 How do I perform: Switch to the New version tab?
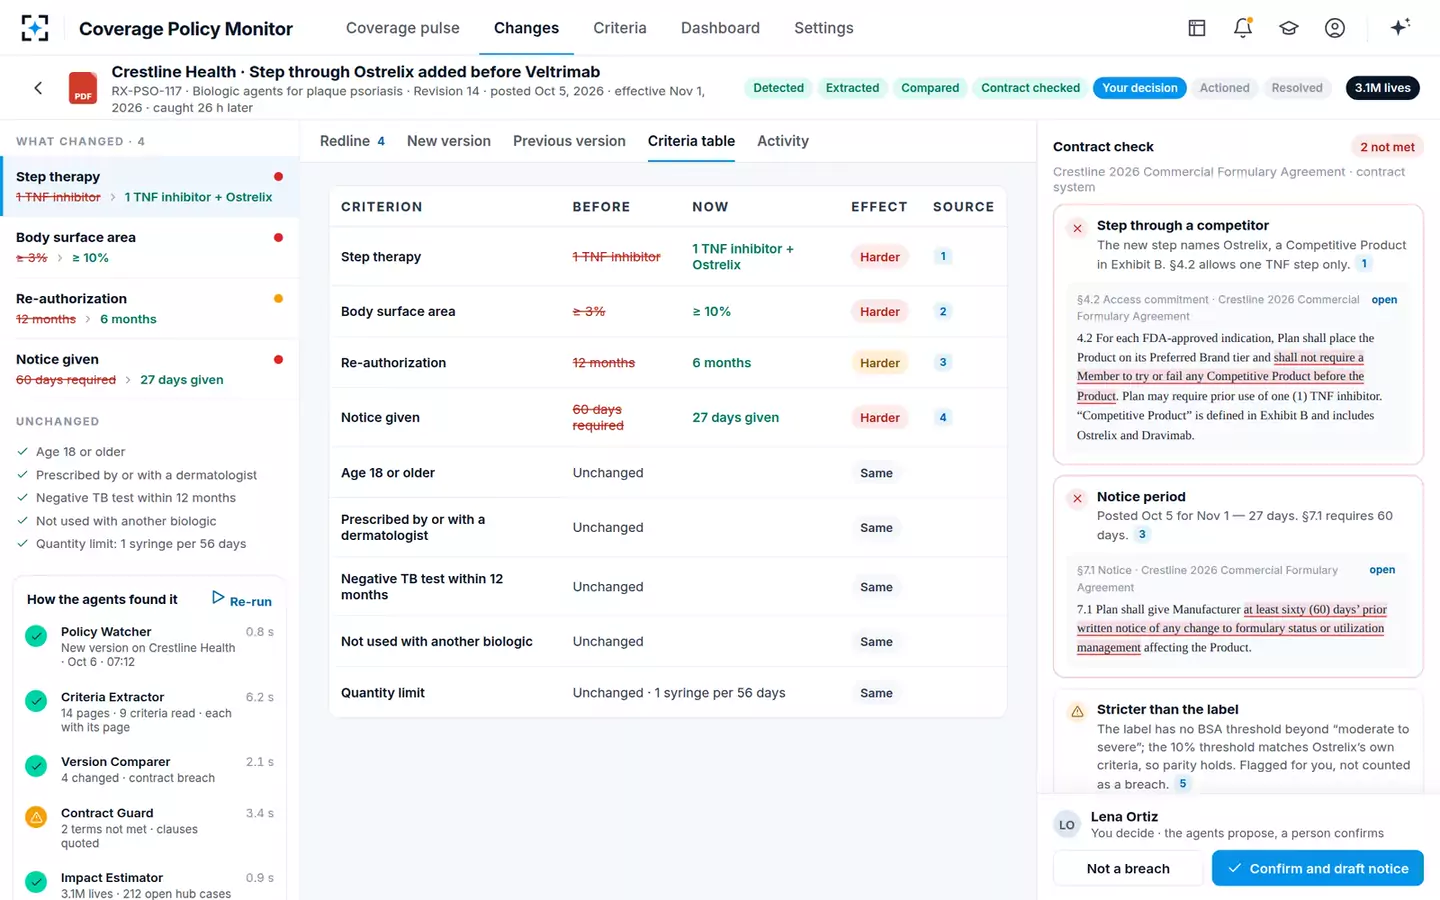point(449,141)
